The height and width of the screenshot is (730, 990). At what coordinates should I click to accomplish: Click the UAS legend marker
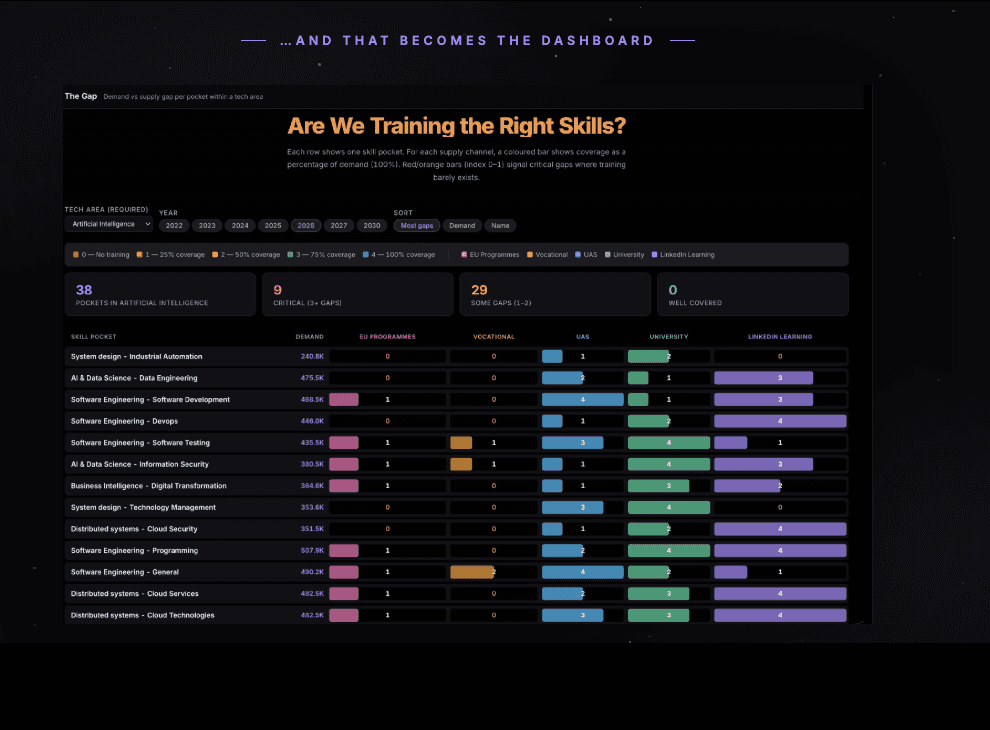coord(578,254)
